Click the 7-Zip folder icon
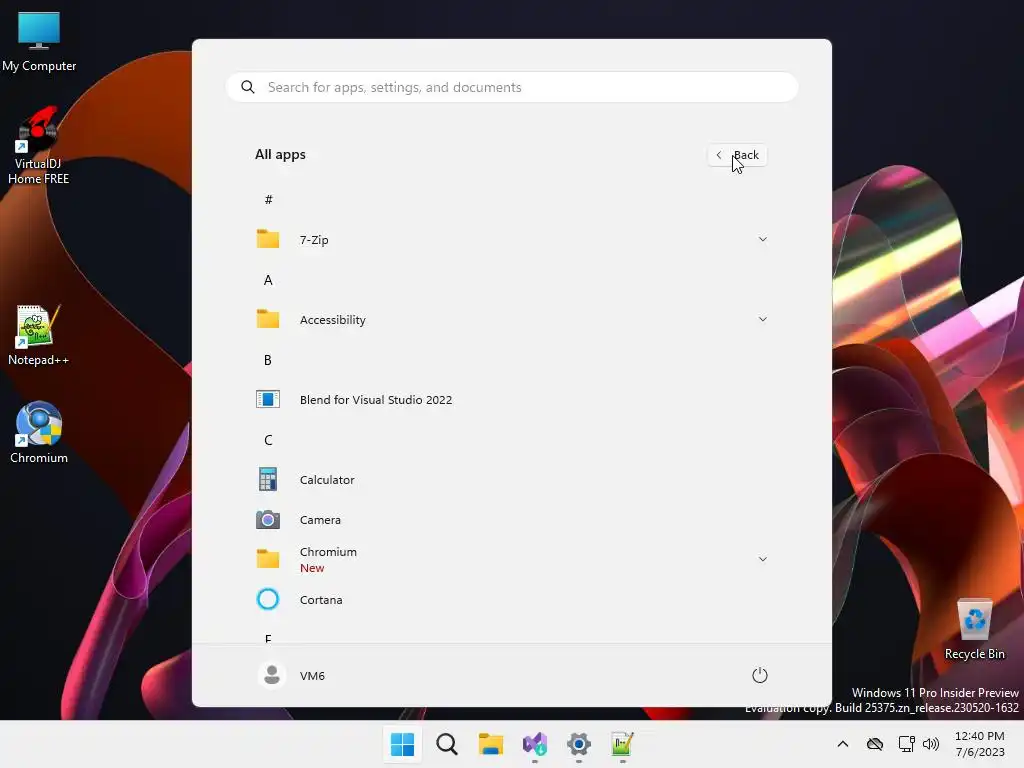This screenshot has width=1024, height=768. coord(268,239)
